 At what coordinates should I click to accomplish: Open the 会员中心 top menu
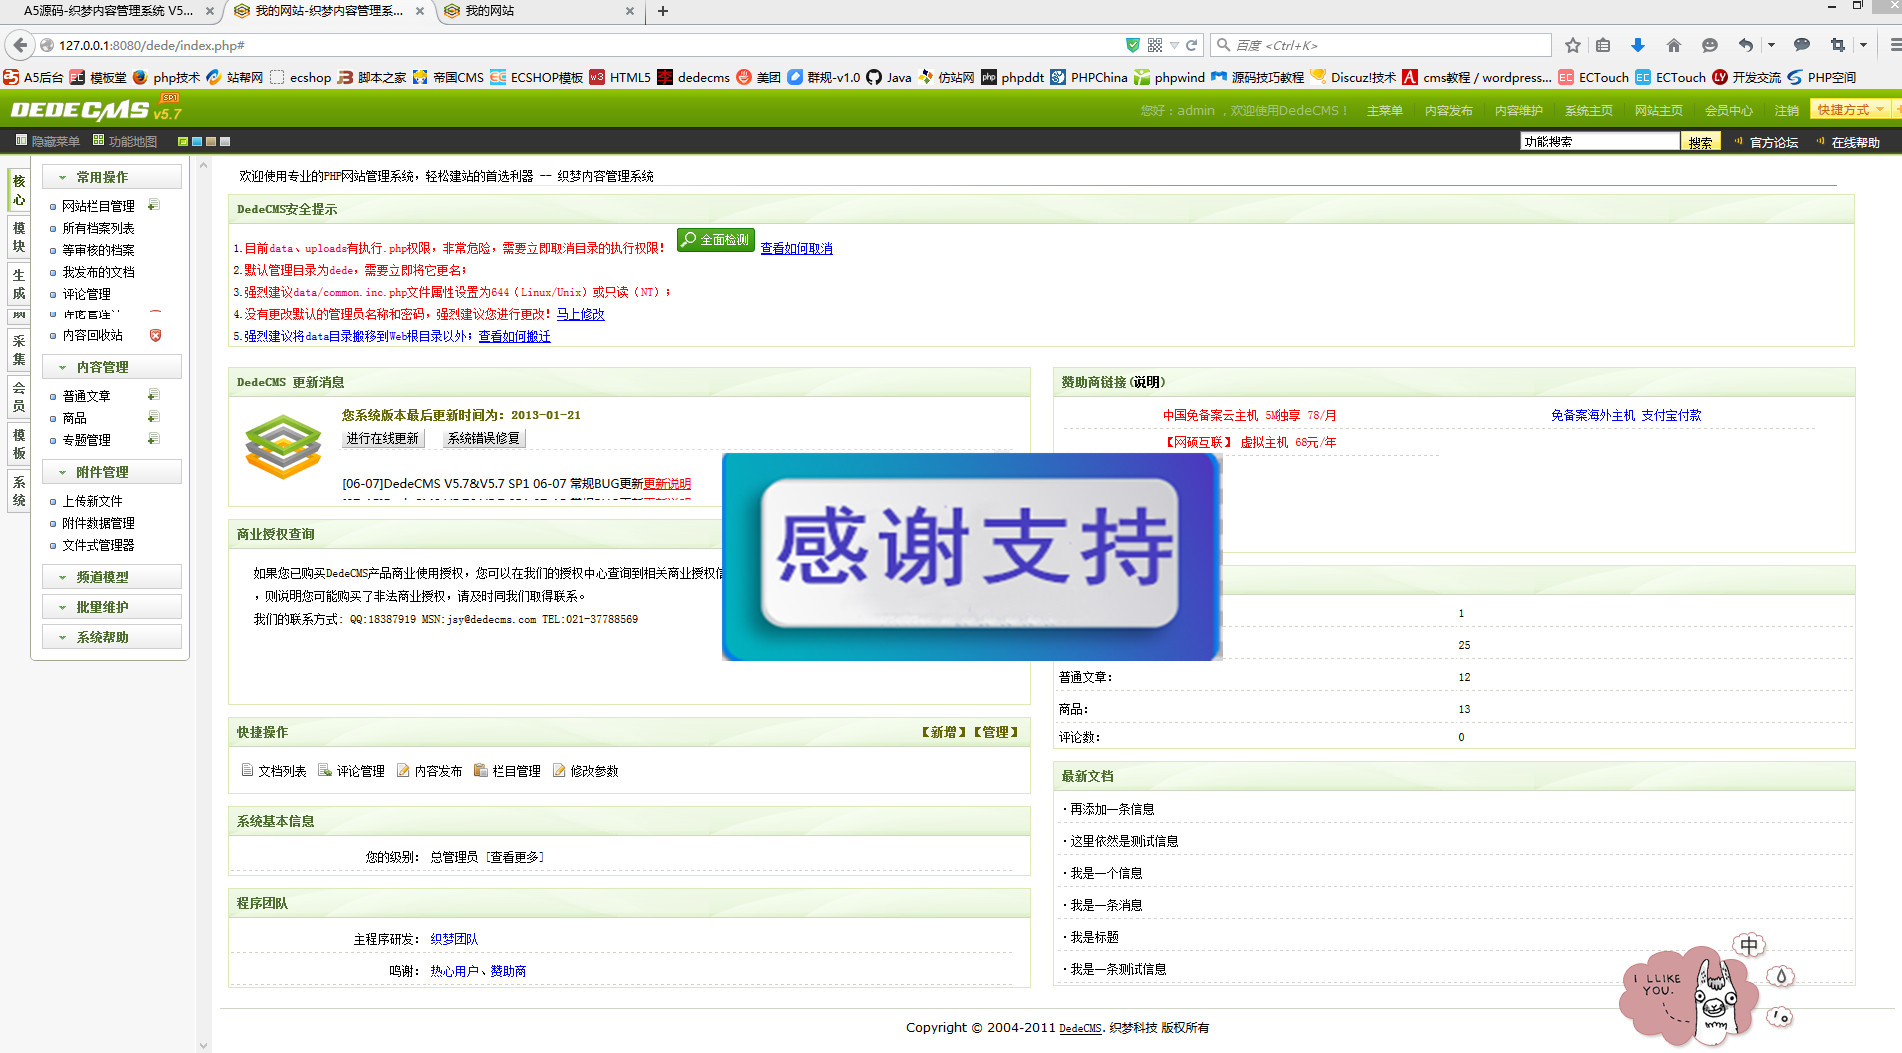pyautogui.click(x=1728, y=111)
